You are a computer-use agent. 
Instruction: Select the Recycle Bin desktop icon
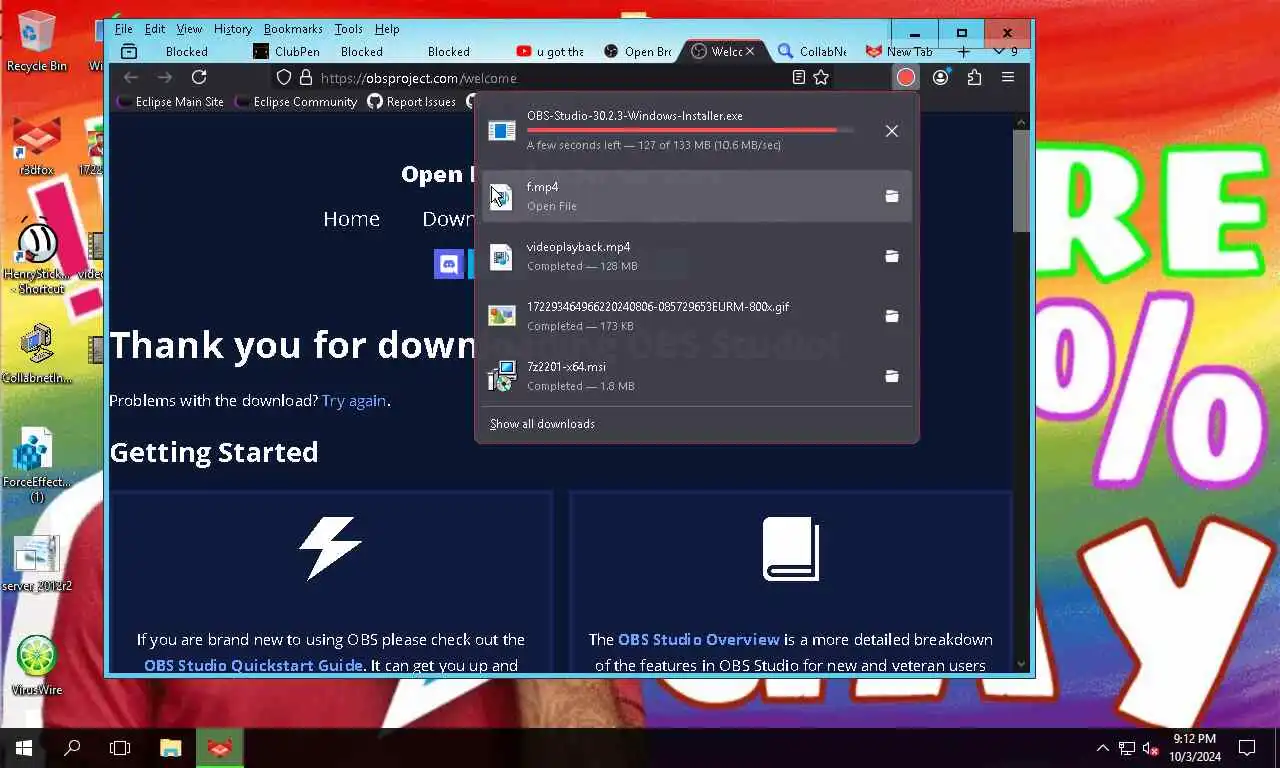coord(37,41)
